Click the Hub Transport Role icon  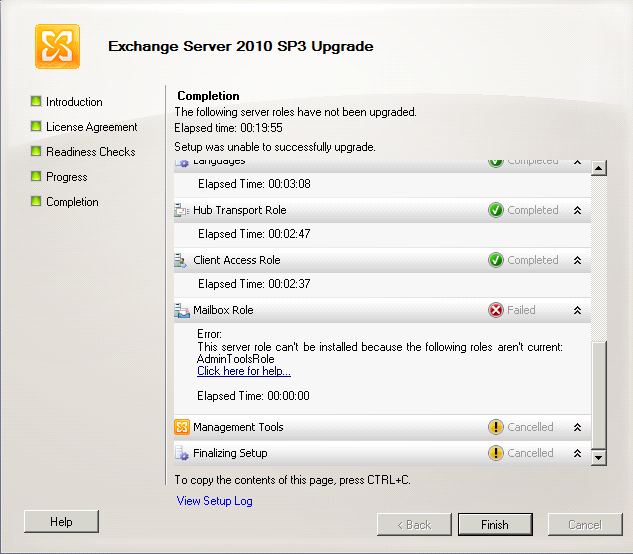click(182, 210)
